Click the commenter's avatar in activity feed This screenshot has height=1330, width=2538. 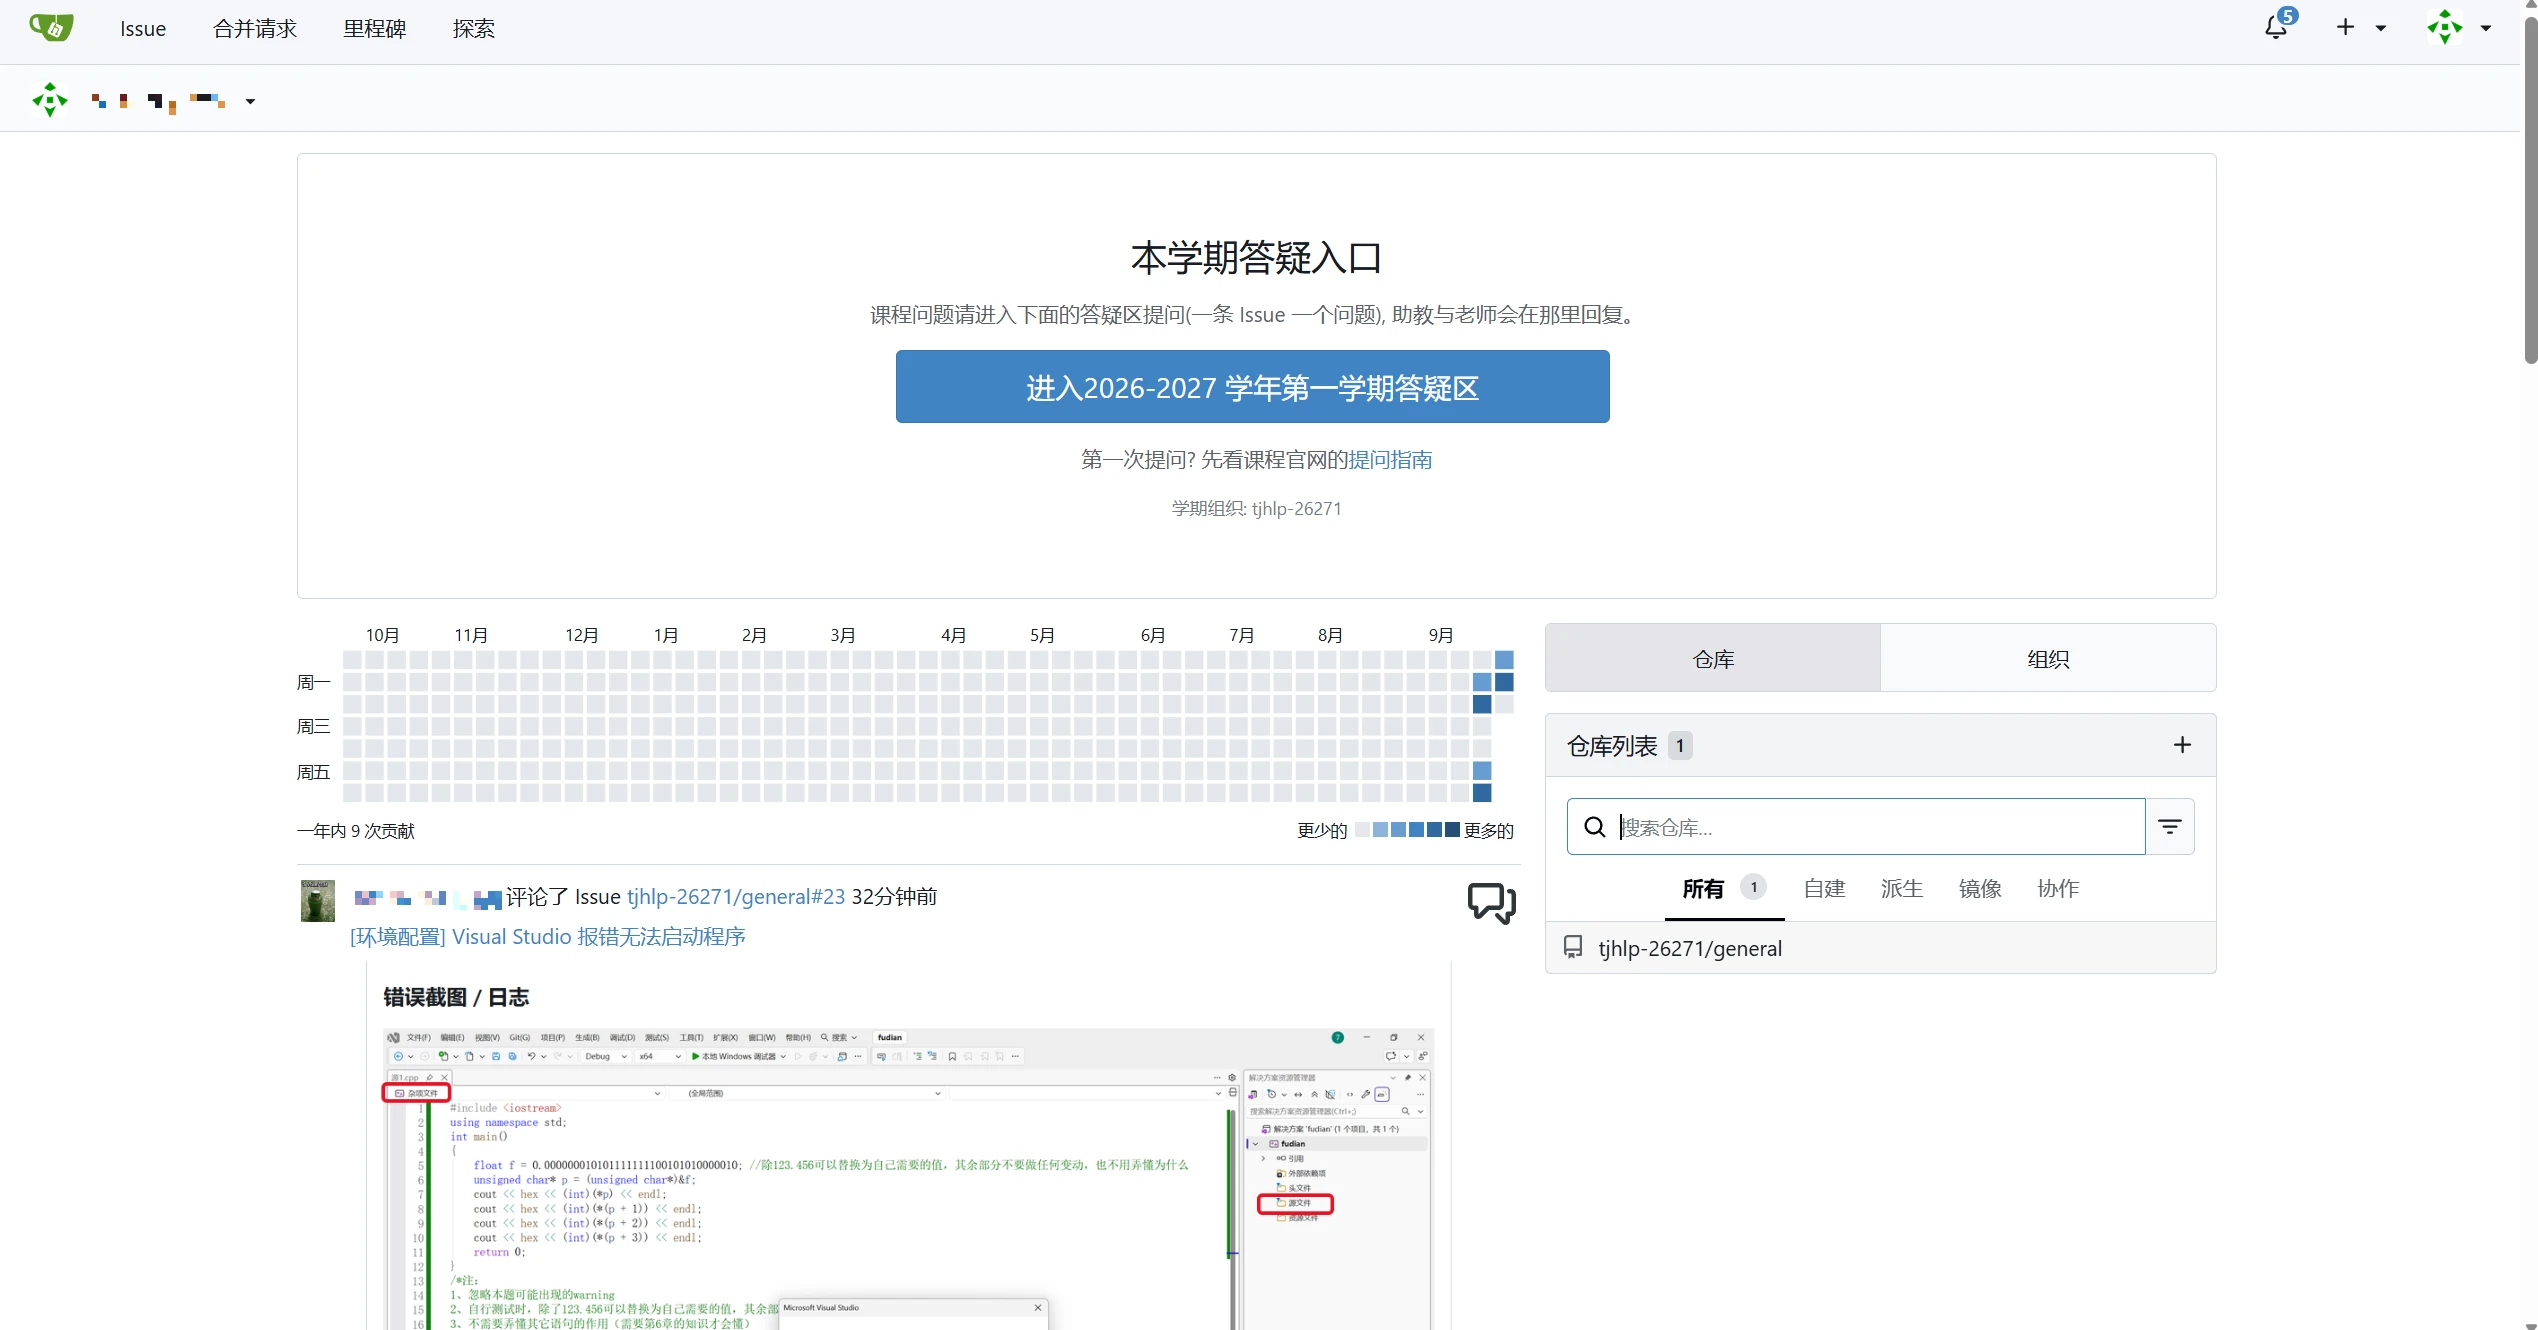tap(318, 901)
